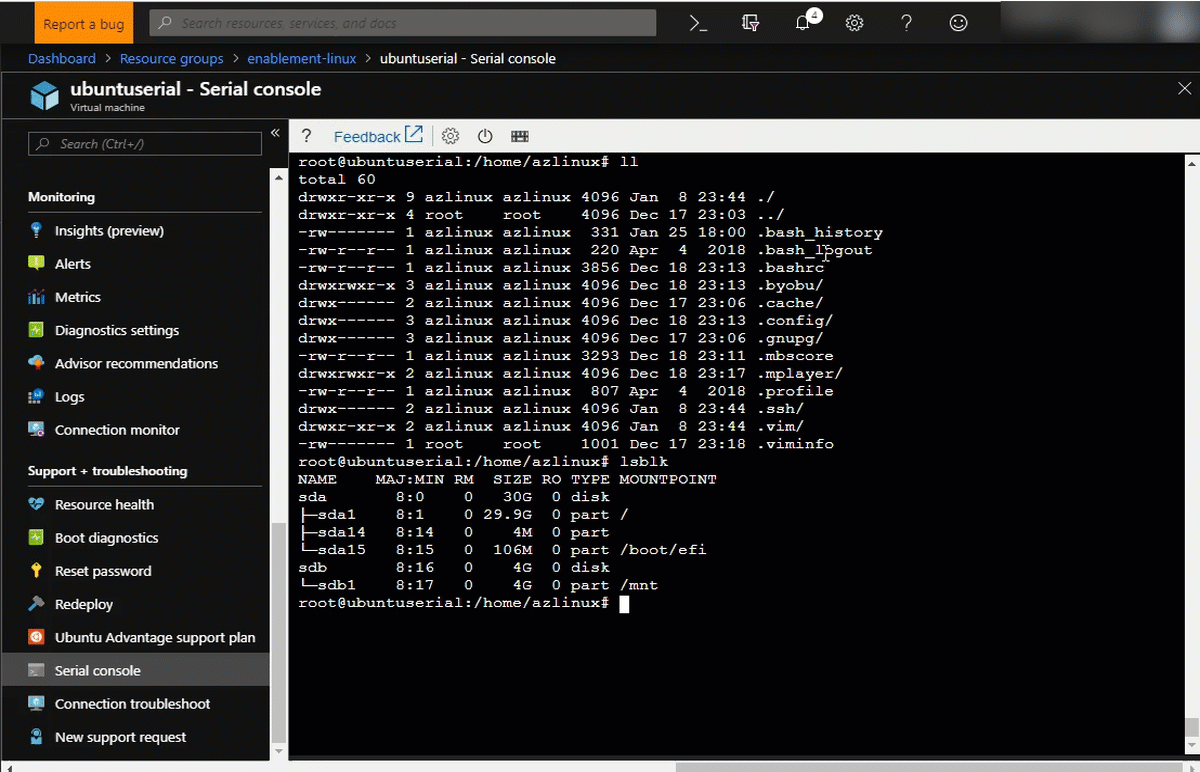1200x772 pixels.
Task: Restart the VM via the power icon
Action: [485, 136]
